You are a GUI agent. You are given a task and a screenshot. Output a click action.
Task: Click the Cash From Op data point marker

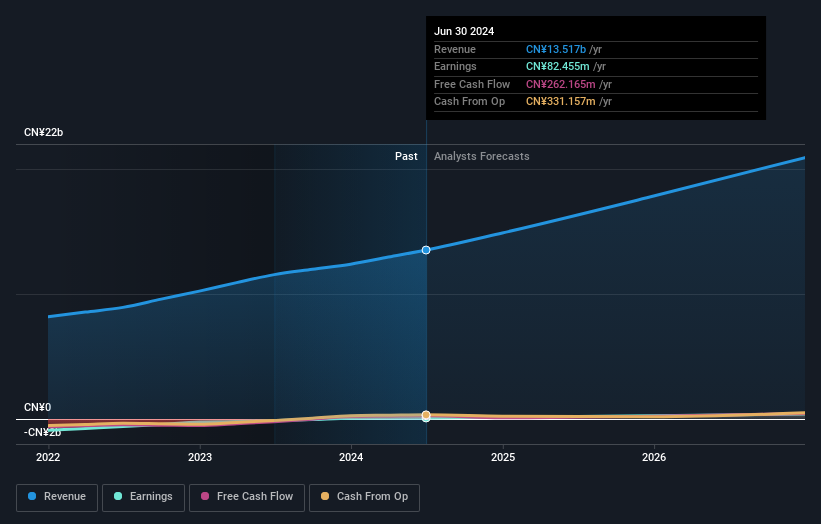pos(426,415)
